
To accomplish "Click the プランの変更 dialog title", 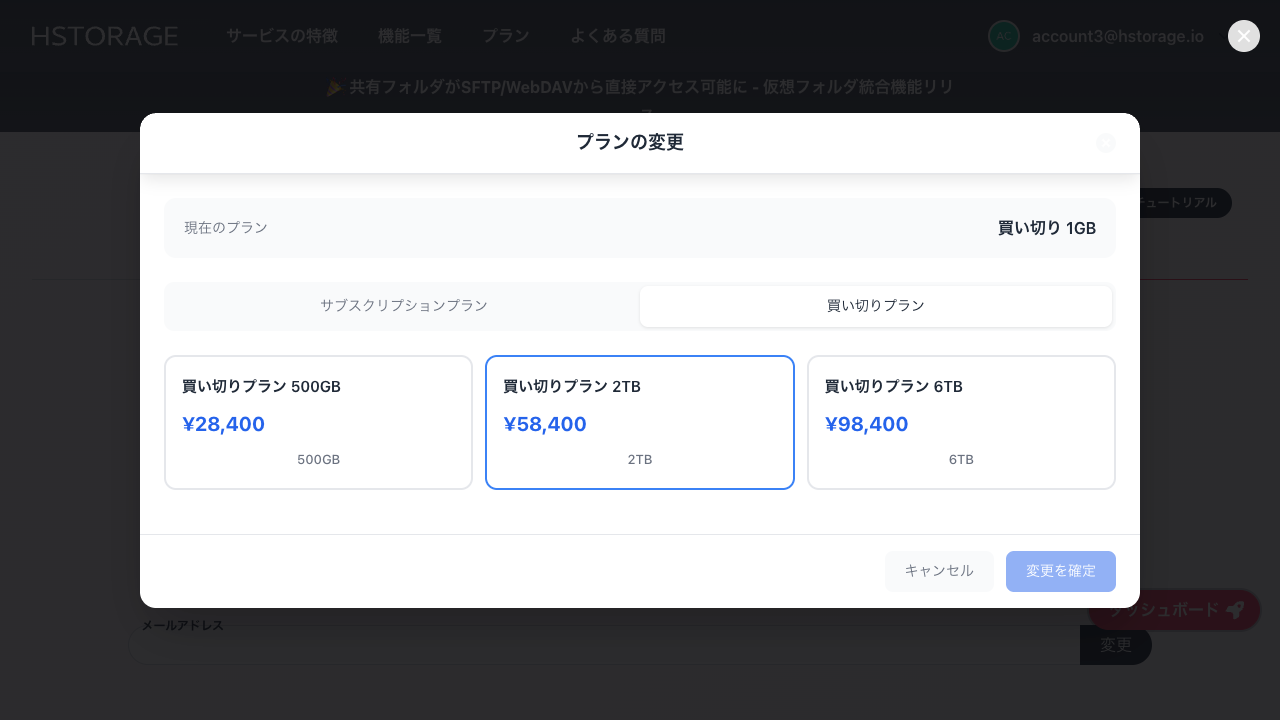I will [x=630, y=142].
